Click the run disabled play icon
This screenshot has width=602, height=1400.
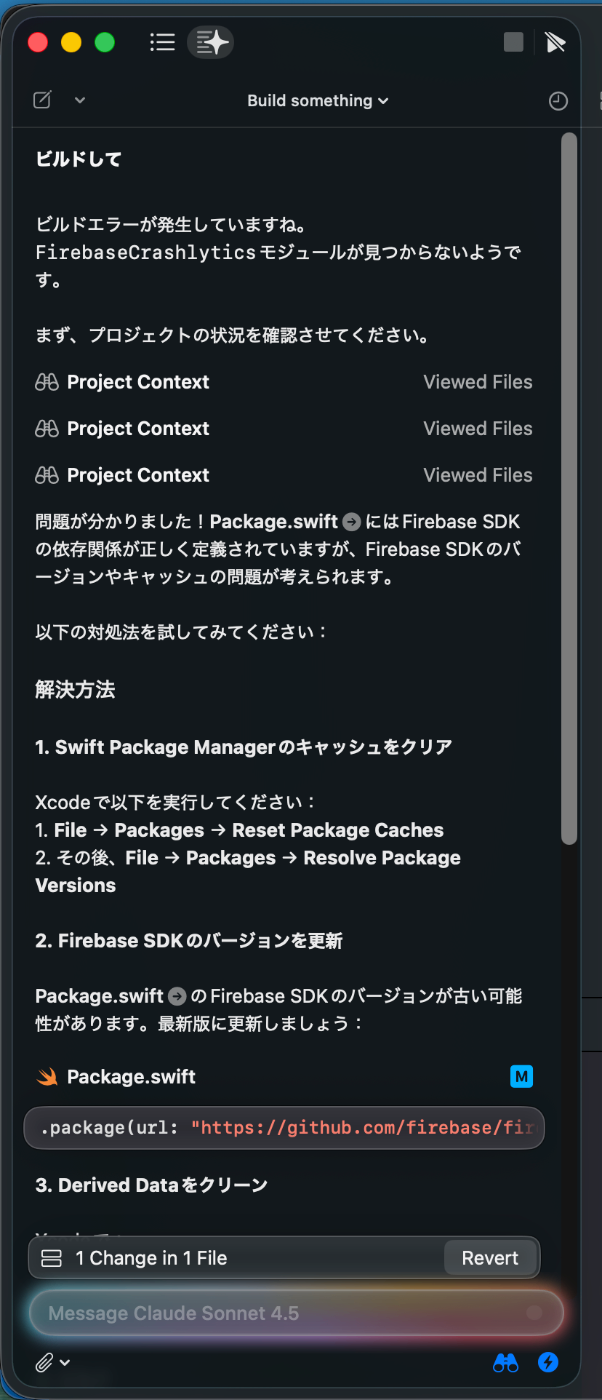(x=555, y=42)
